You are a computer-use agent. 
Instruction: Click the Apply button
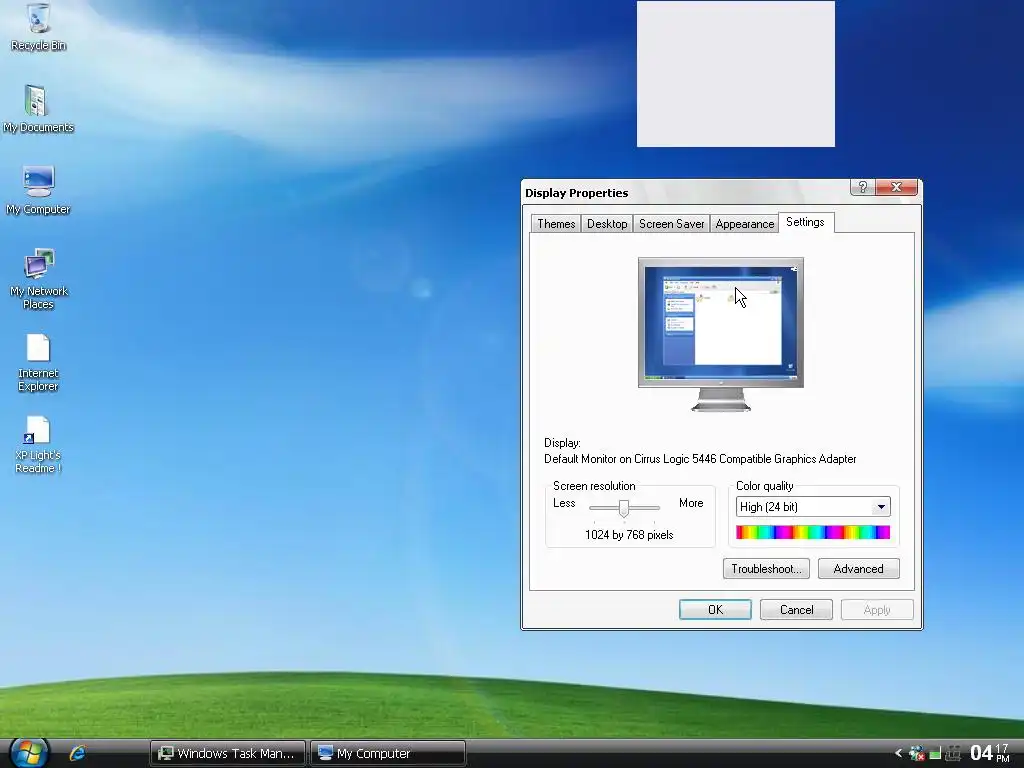[877, 609]
